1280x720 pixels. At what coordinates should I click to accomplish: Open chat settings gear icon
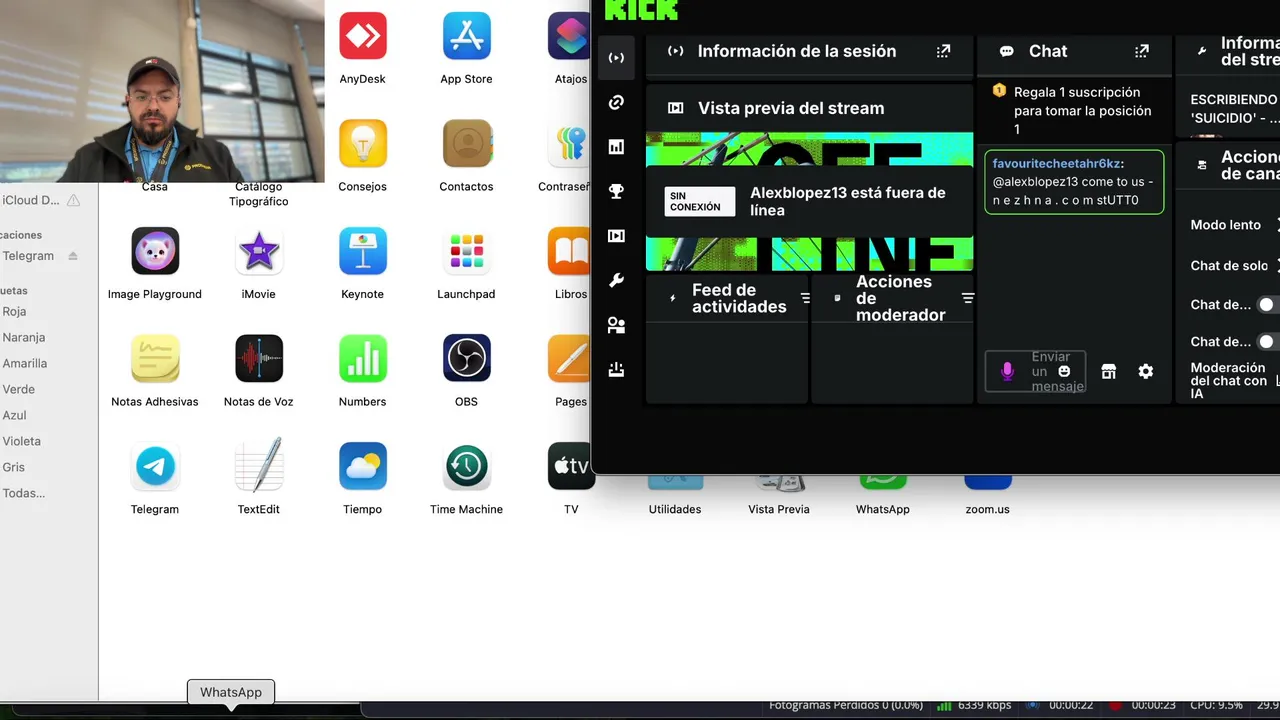pyautogui.click(x=1146, y=371)
